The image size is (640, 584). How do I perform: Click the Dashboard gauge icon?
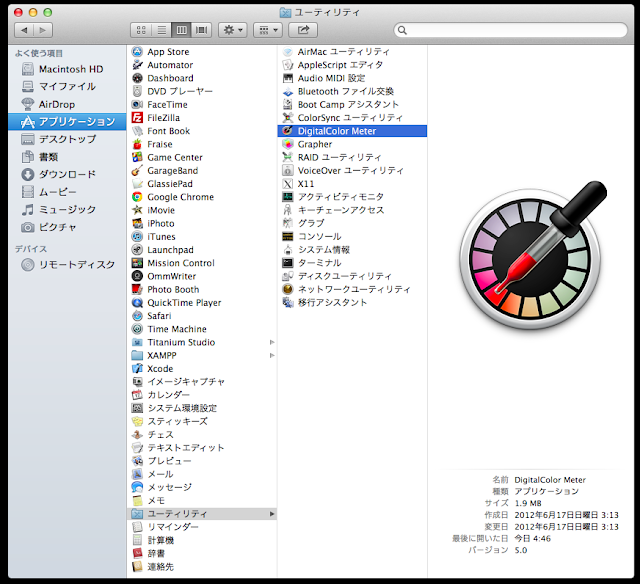(x=137, y=78)
